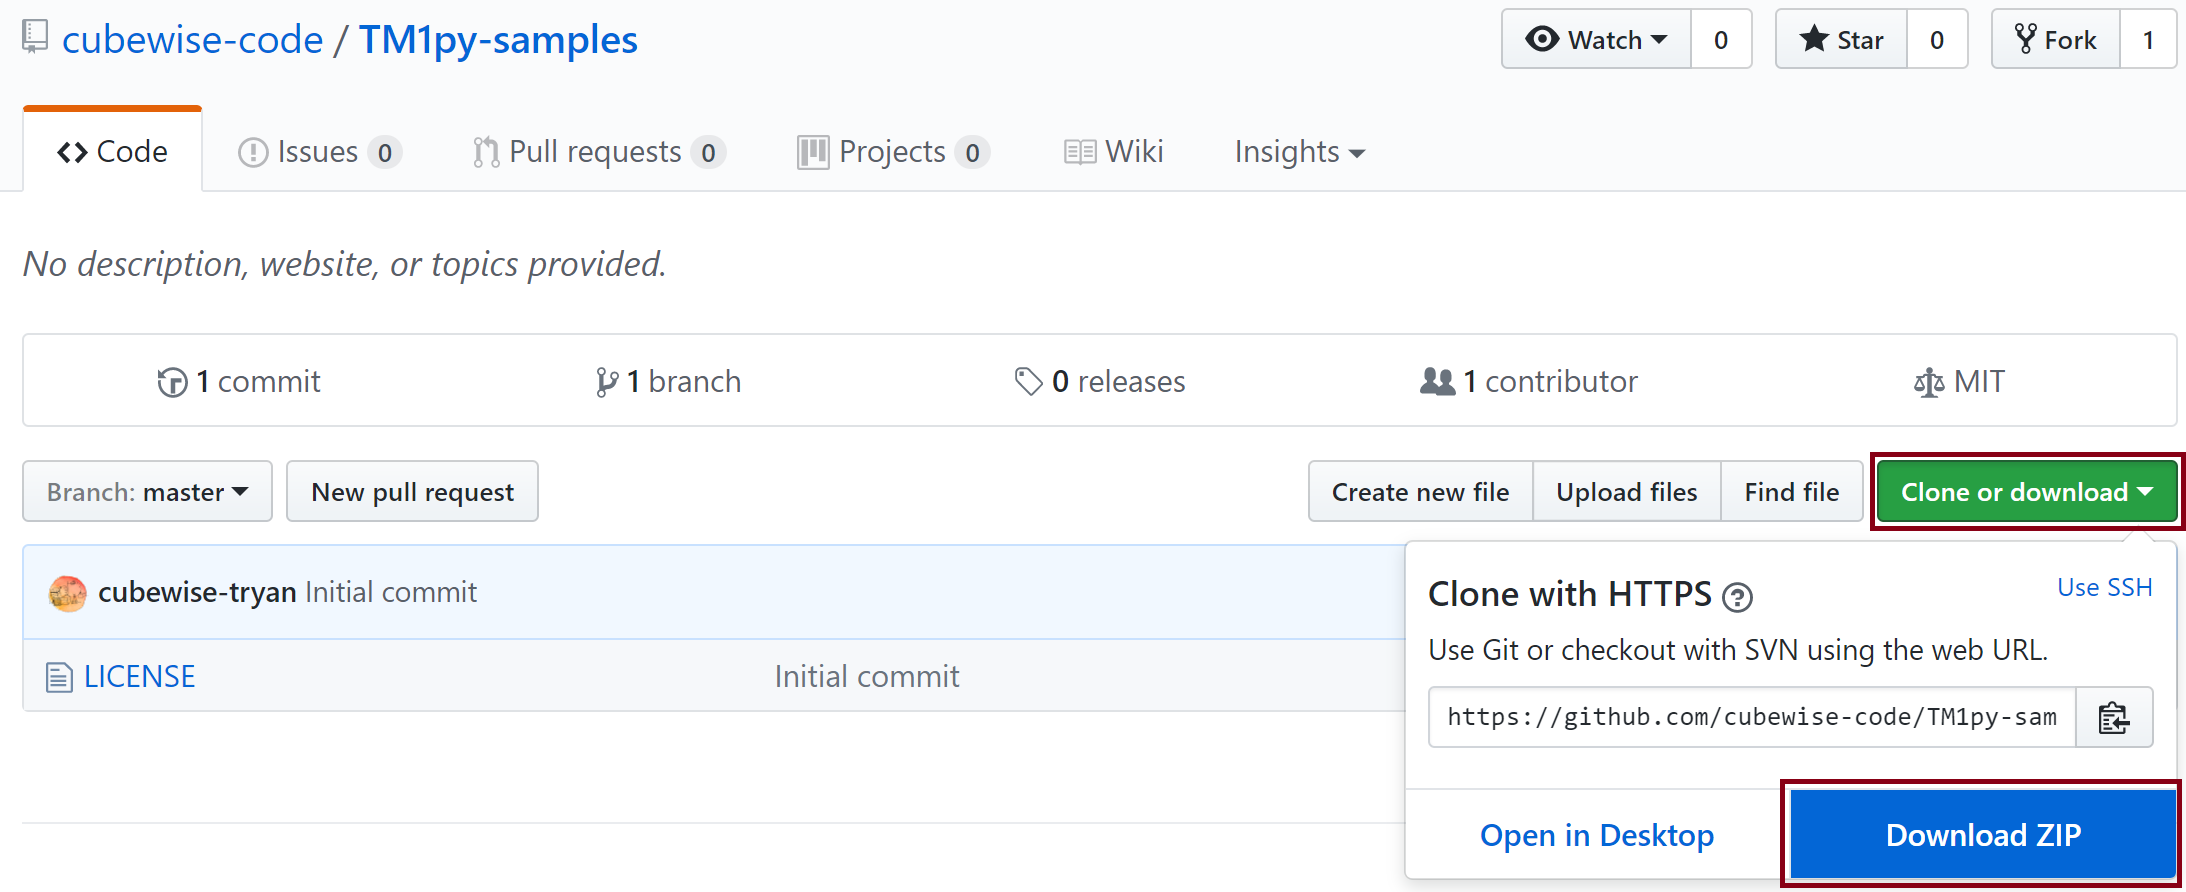
Task: Open the Branch: master selector
Action: (147, 491)
